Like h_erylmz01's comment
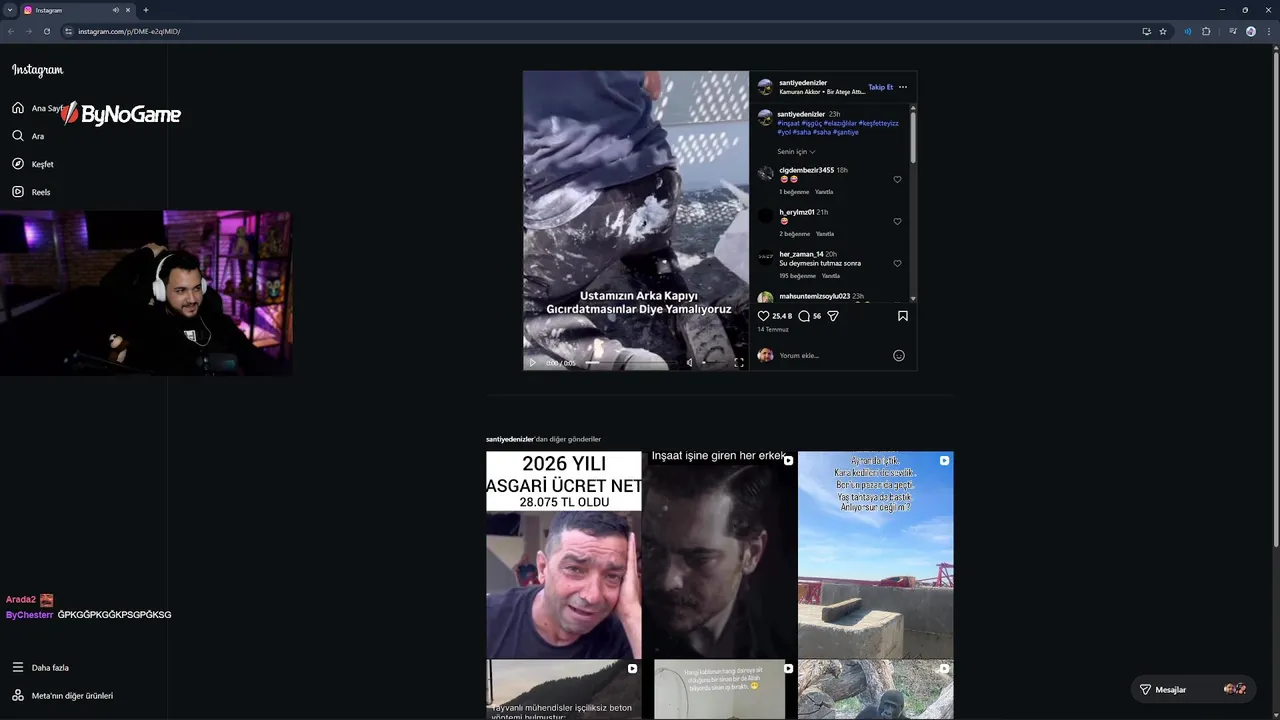This screenshot has height=720, width=1280. tap(897, 222)
